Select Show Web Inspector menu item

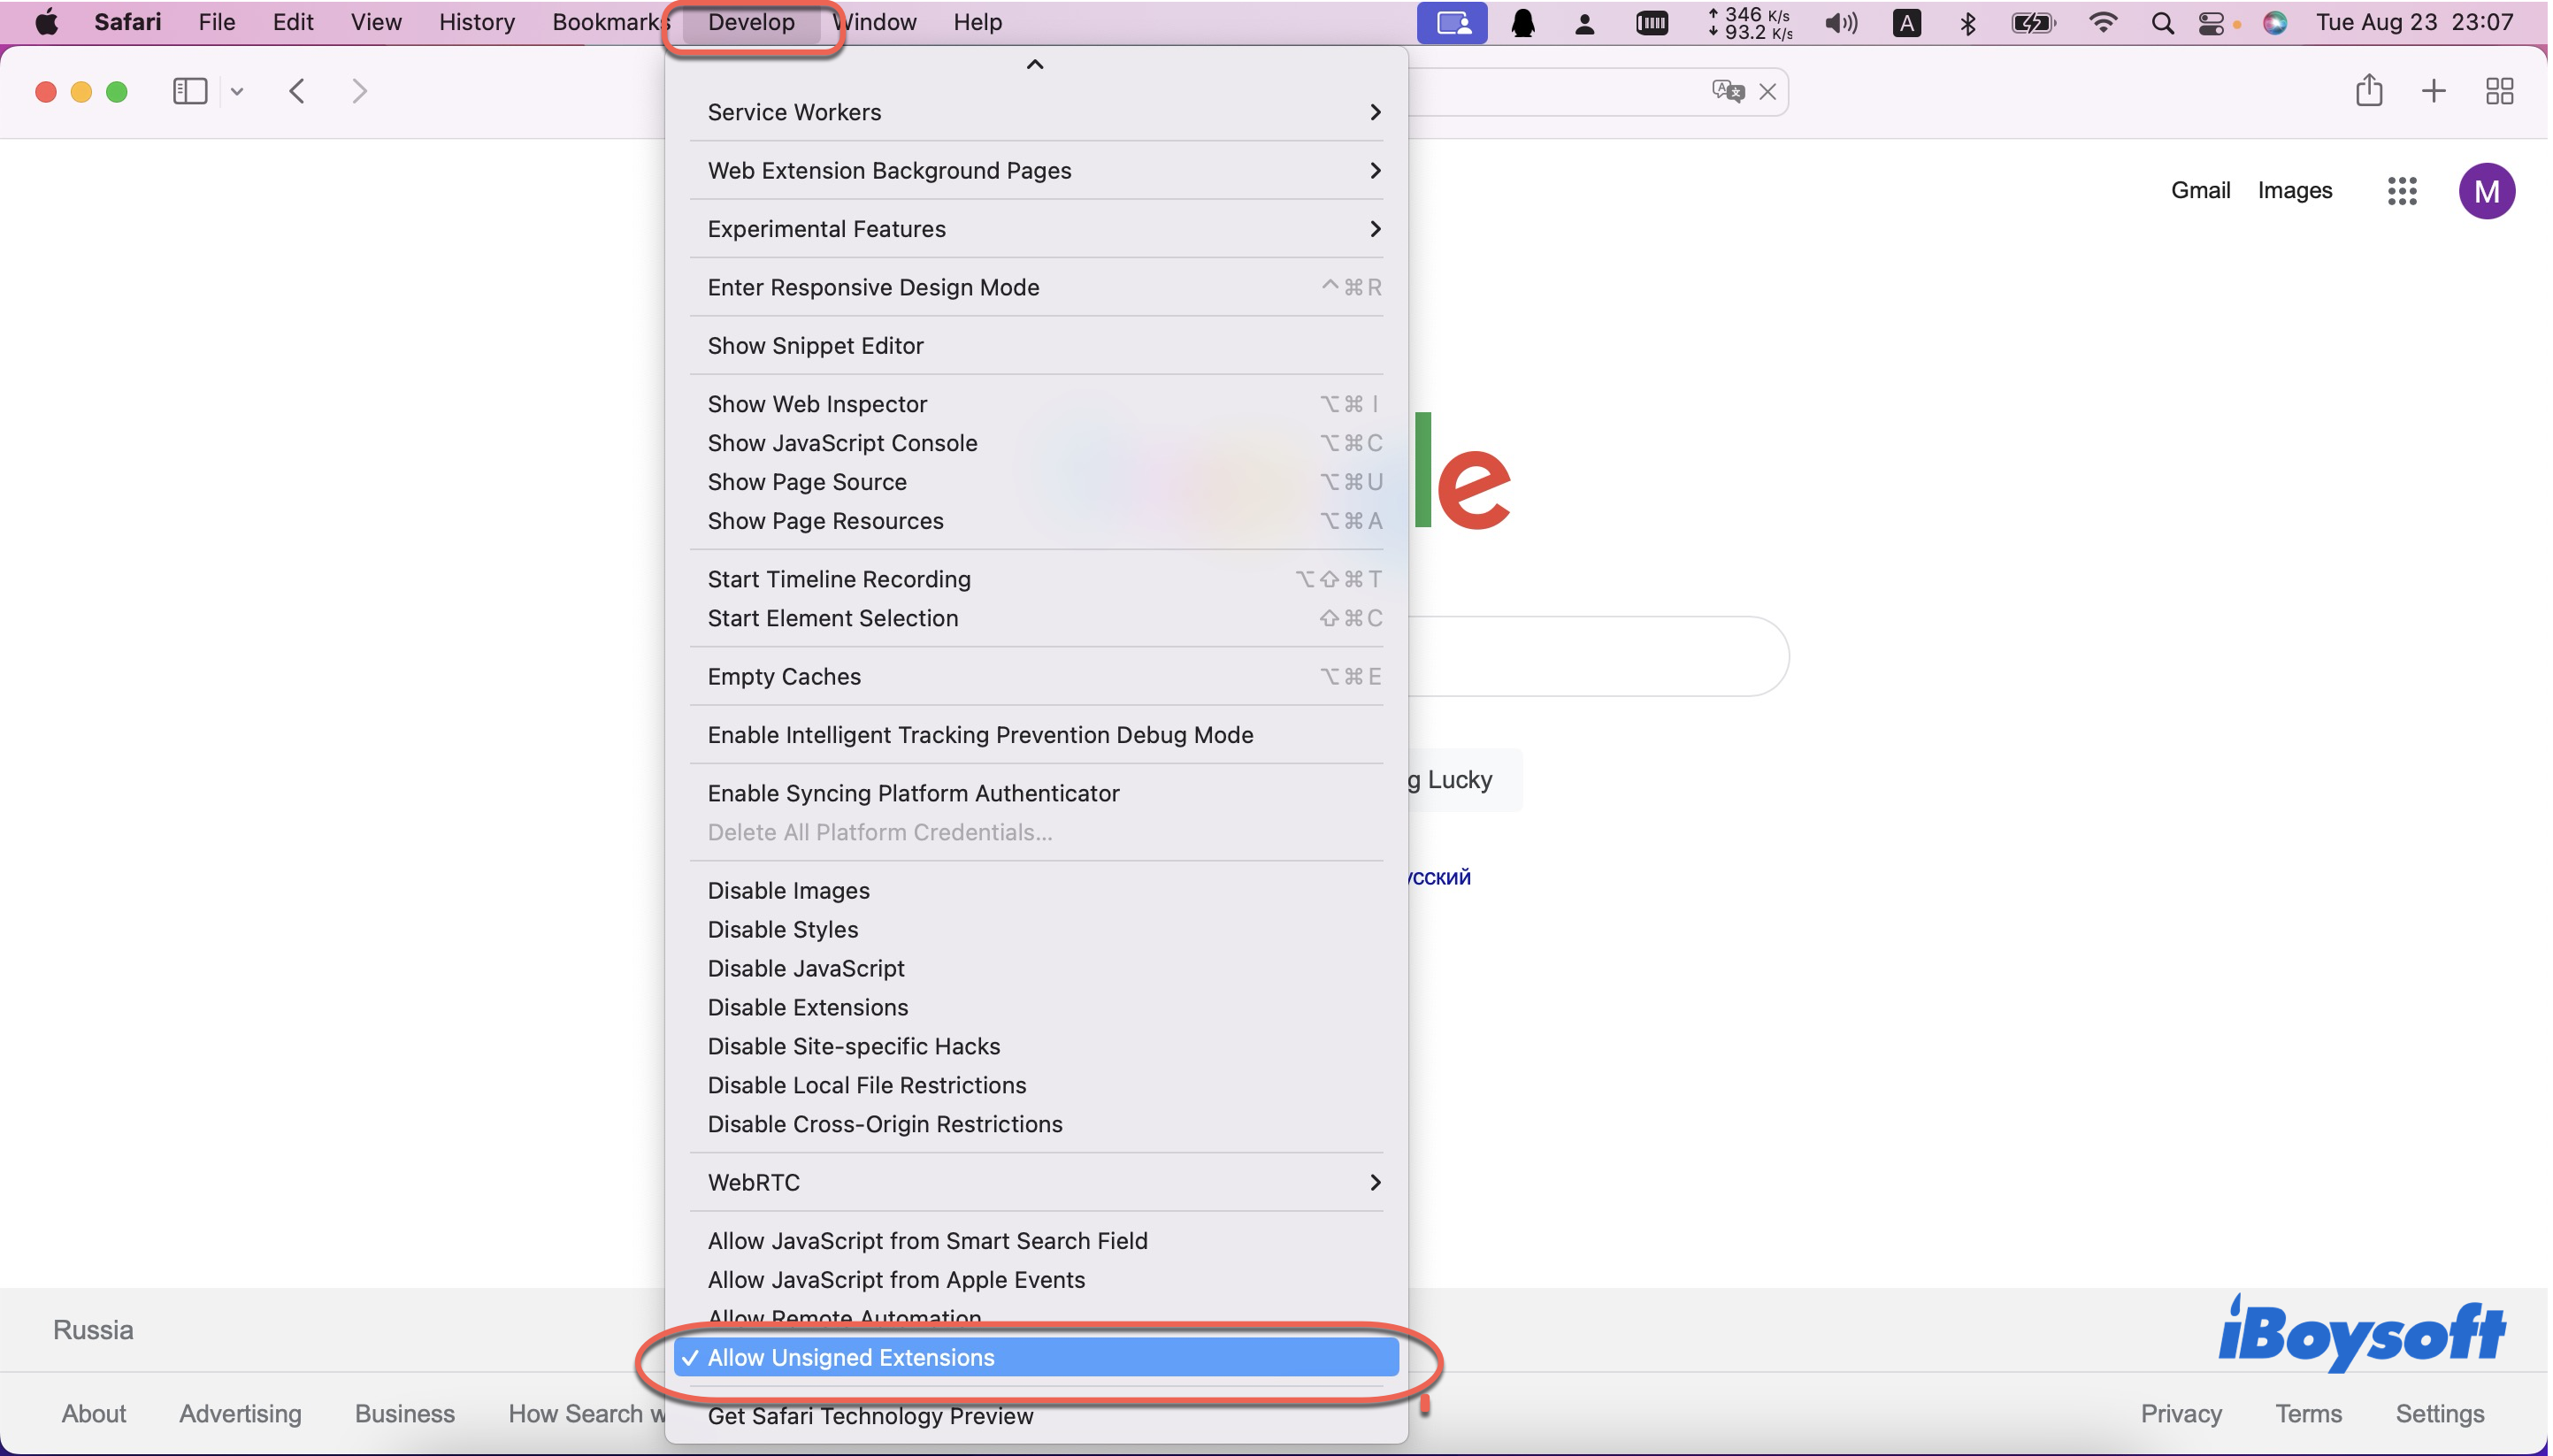coord(817,402)
